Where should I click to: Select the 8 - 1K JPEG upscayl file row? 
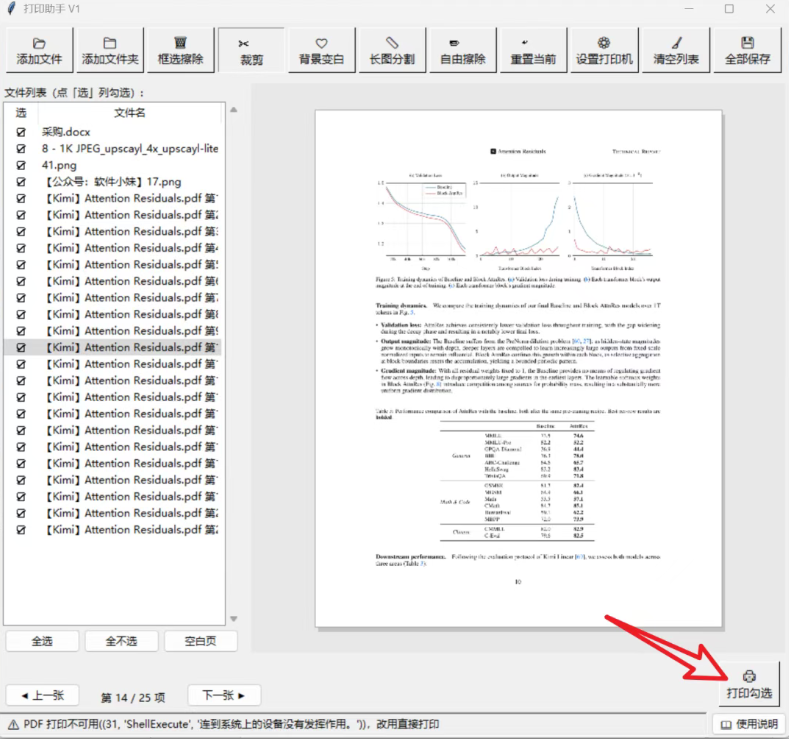coord(113,148)
